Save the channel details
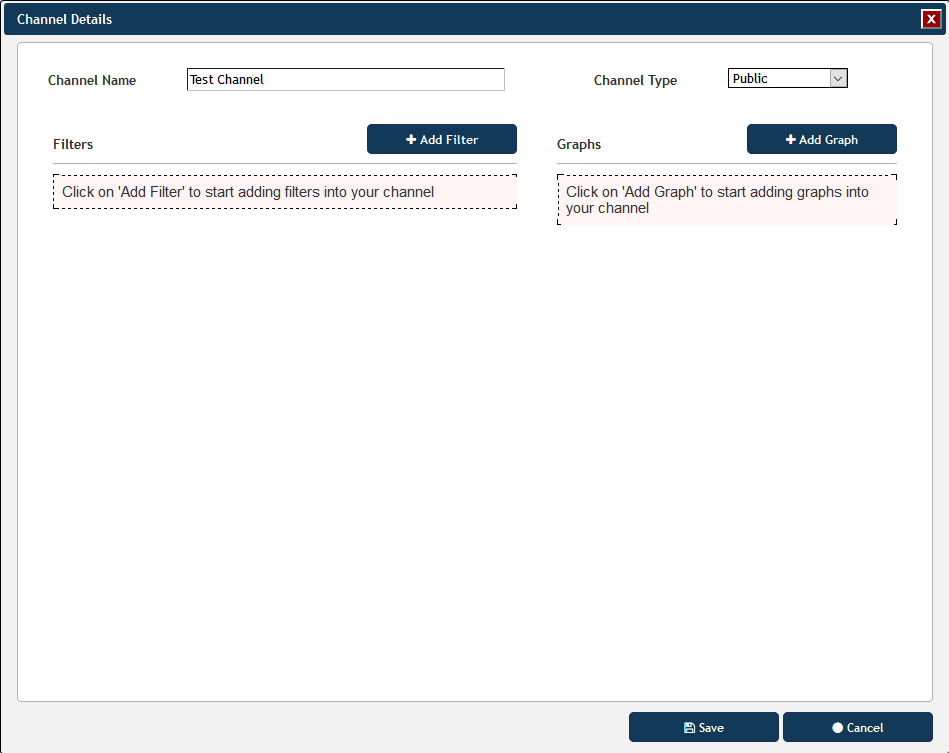The image size is (949, 753). click(x=703, y=727)
